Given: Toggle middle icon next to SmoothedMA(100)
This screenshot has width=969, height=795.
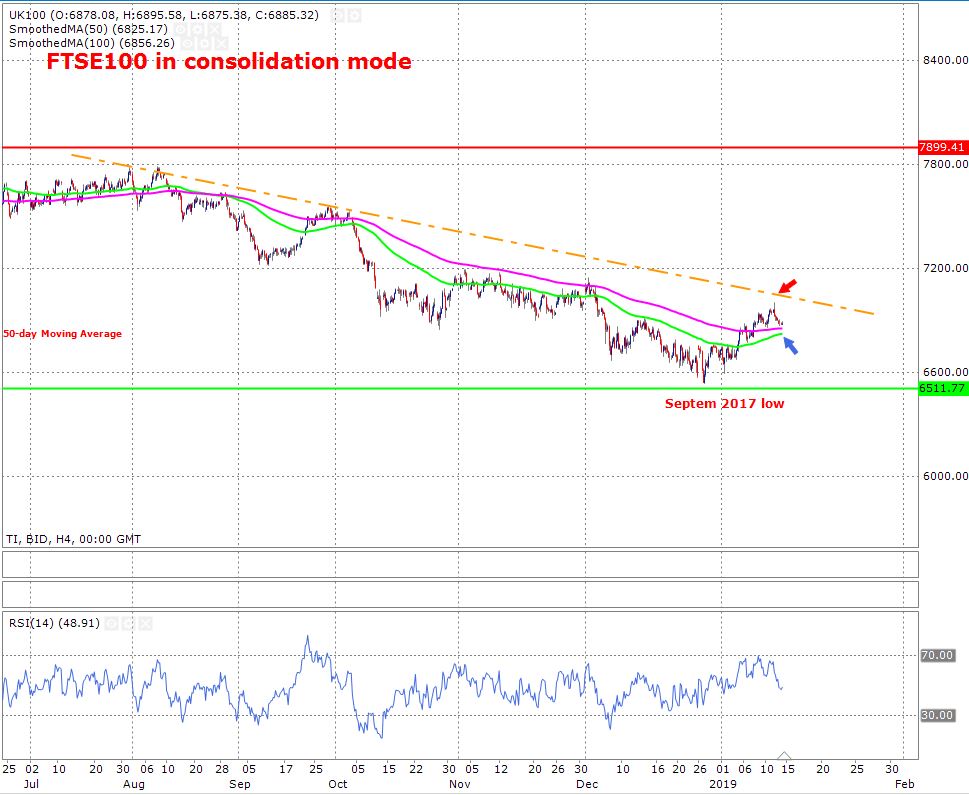Looking at the screenshot, I should point(208,44).
